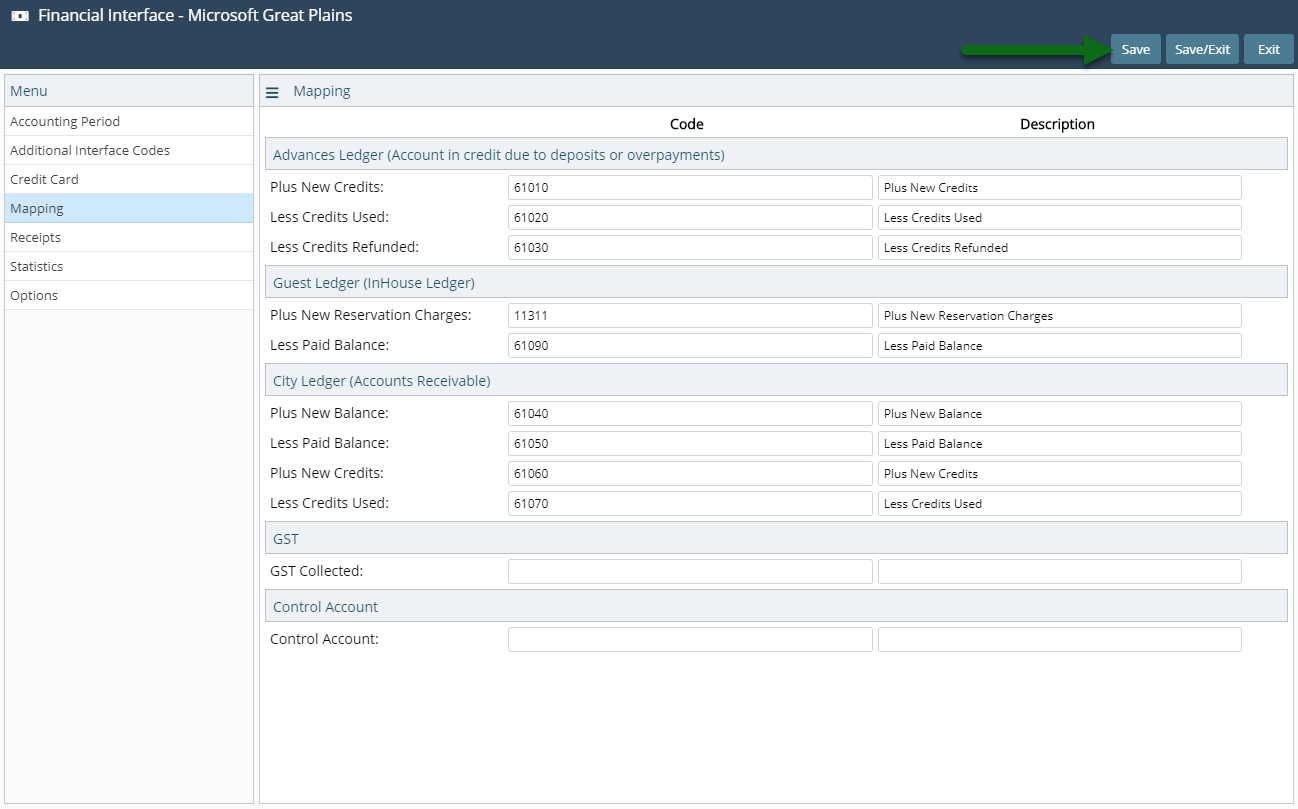Click the Exit button

point(1269,49)
